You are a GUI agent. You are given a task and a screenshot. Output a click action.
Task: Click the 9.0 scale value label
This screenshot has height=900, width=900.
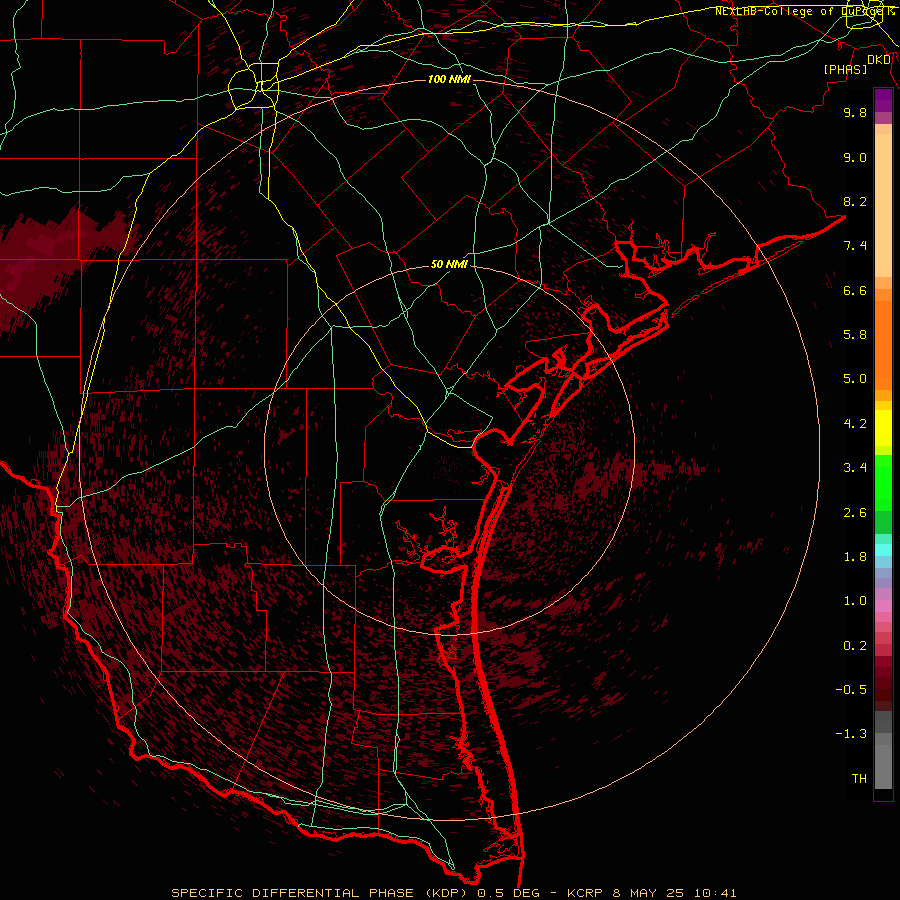(x=855, y=157)
